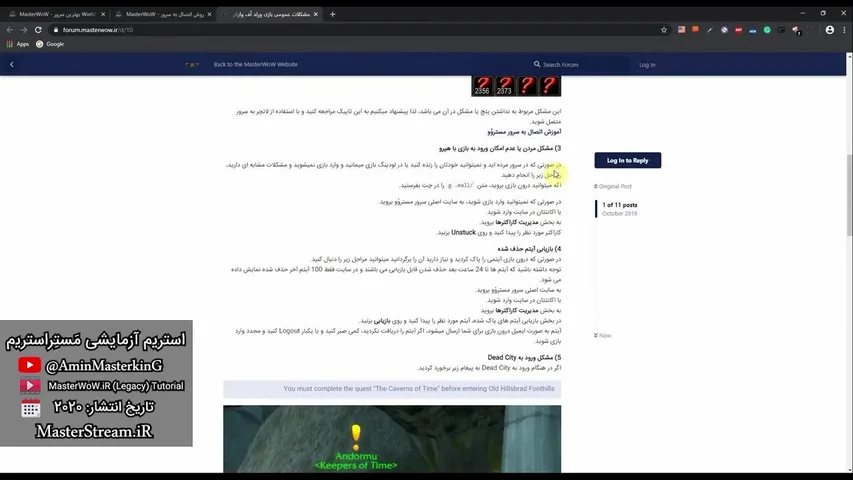
Task: Close the active forum tab
Action: click(316, 14)
